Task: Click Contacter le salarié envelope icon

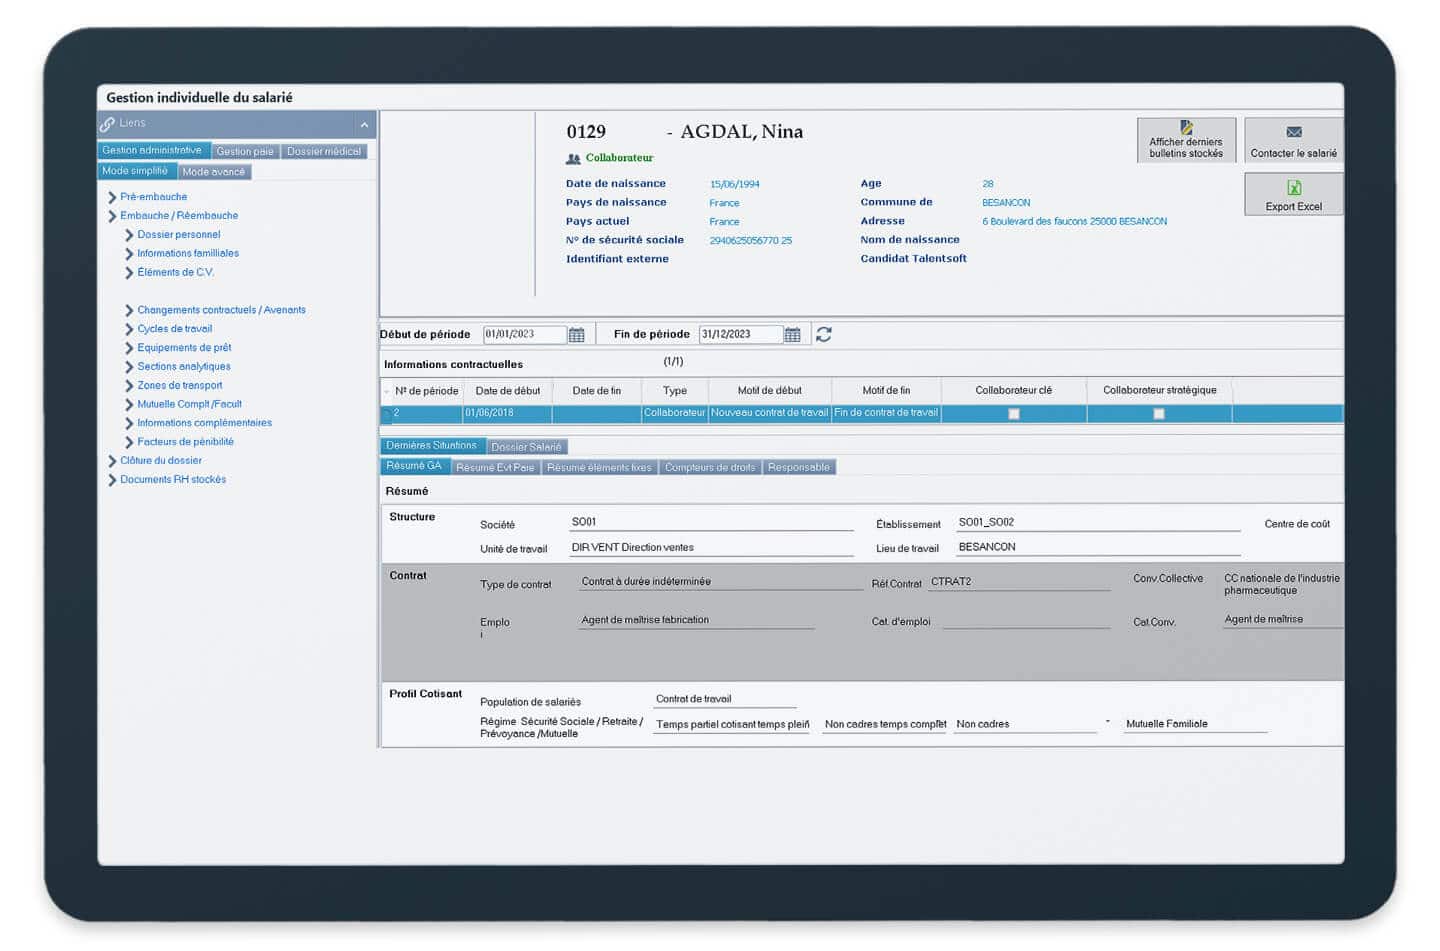Action: (1293, 132)
